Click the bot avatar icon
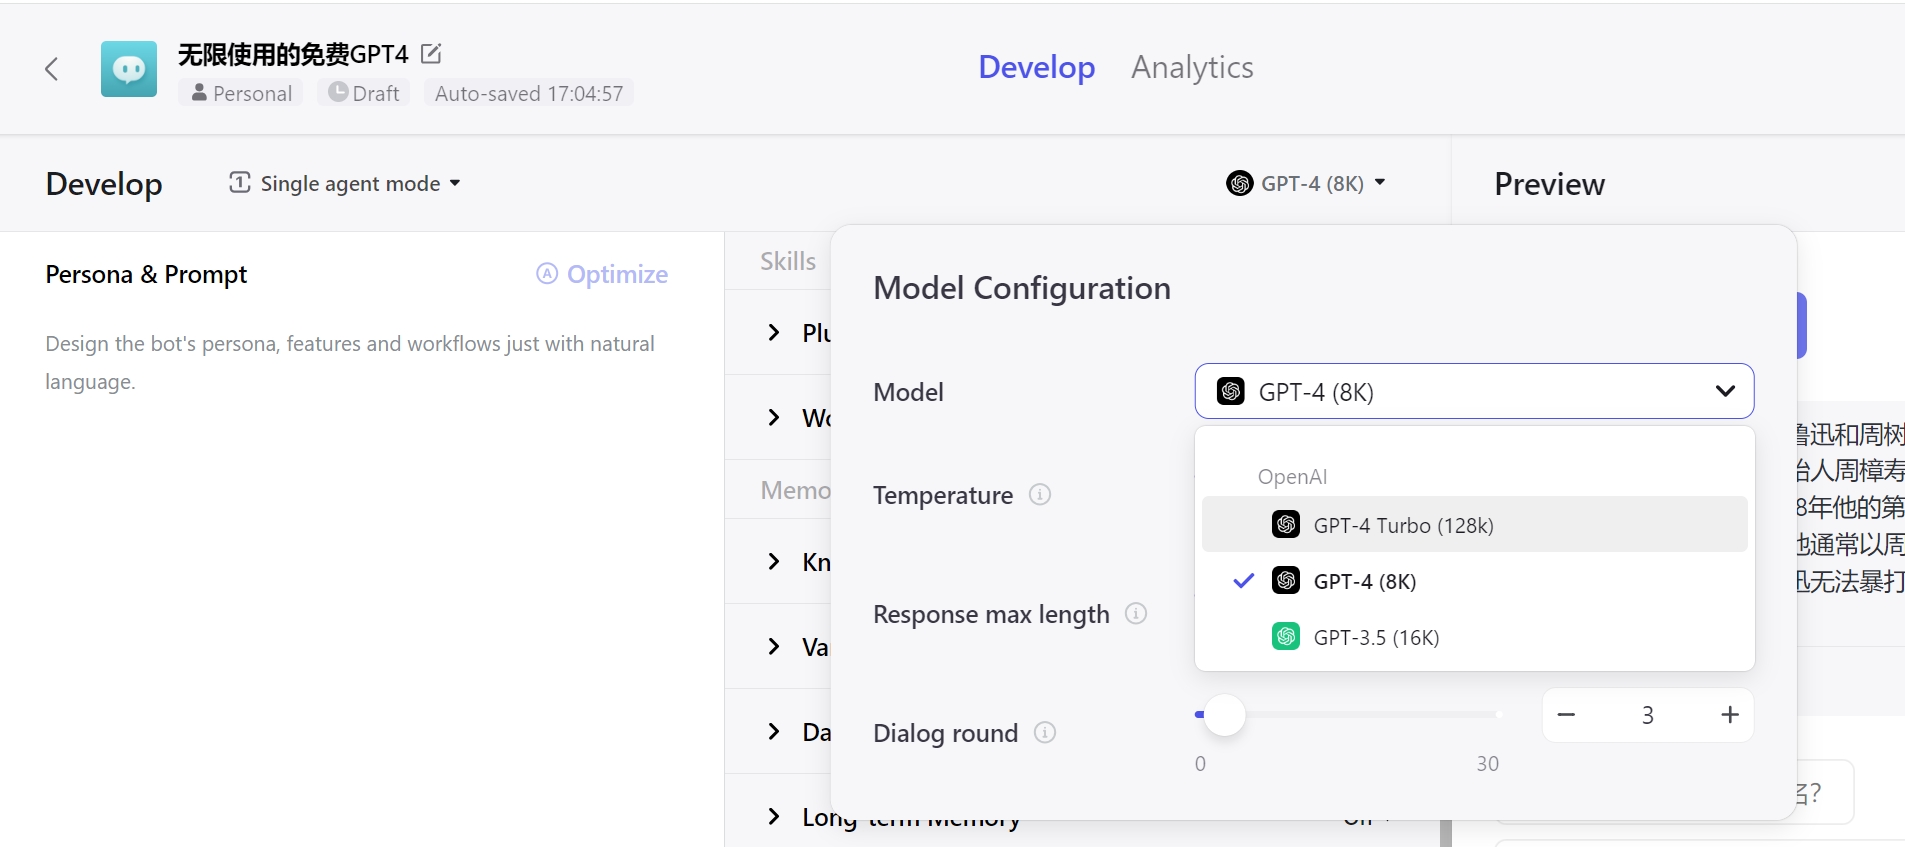The width and height of the screenshot is (1905, 847). [x=129, y=69]
